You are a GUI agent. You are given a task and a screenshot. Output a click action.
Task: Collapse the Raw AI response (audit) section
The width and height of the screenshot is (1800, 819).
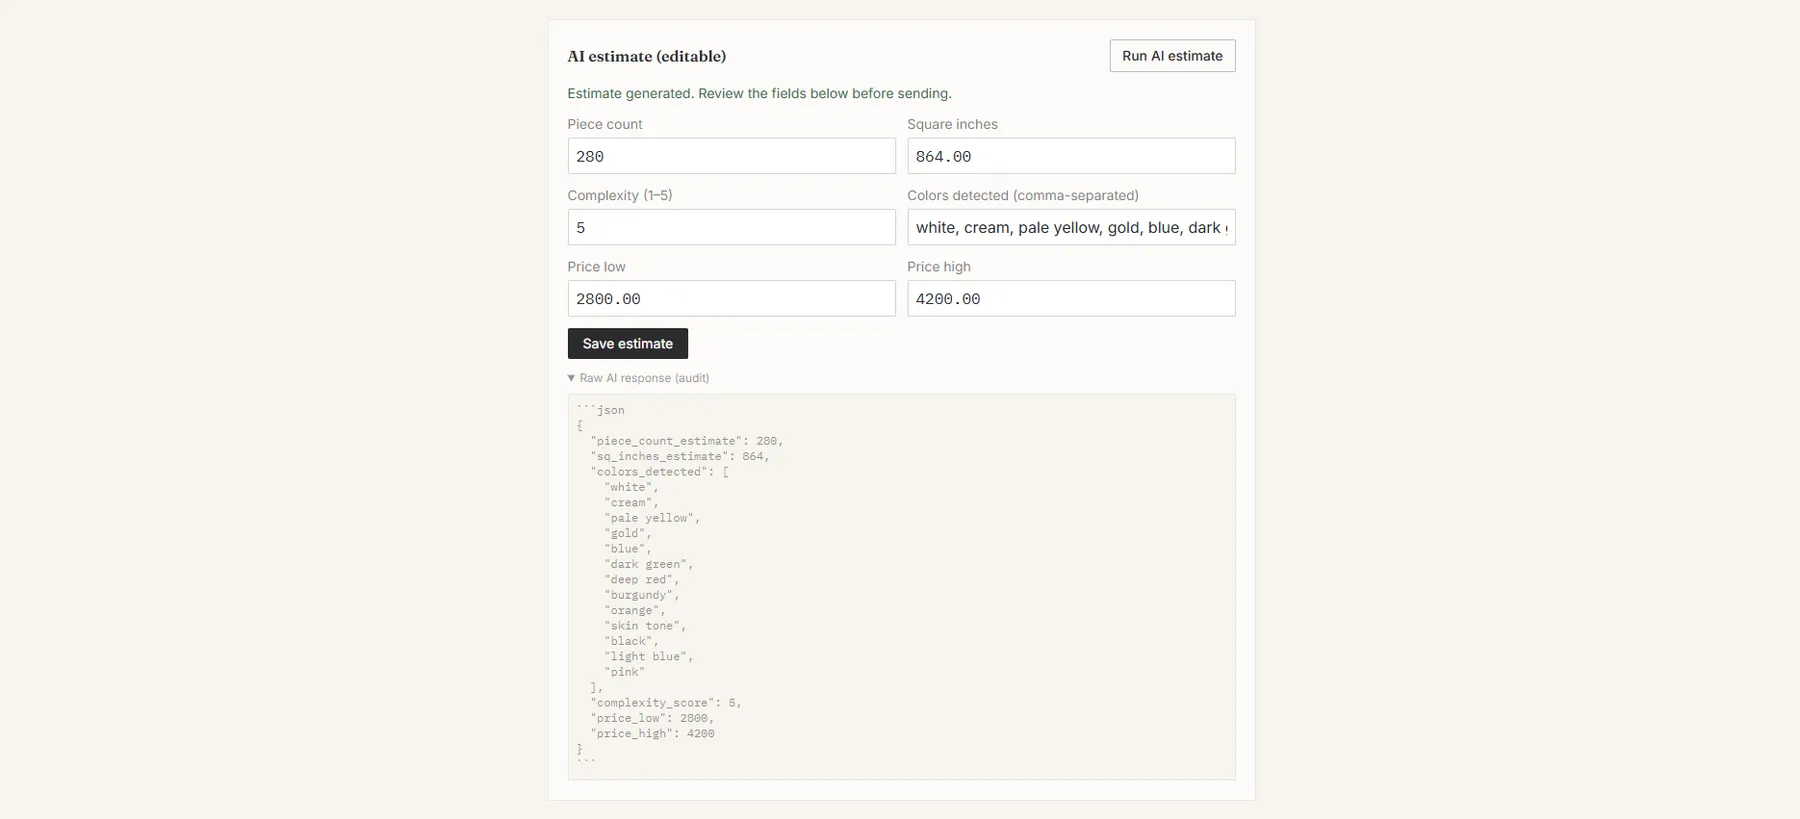tap(639, 378)
